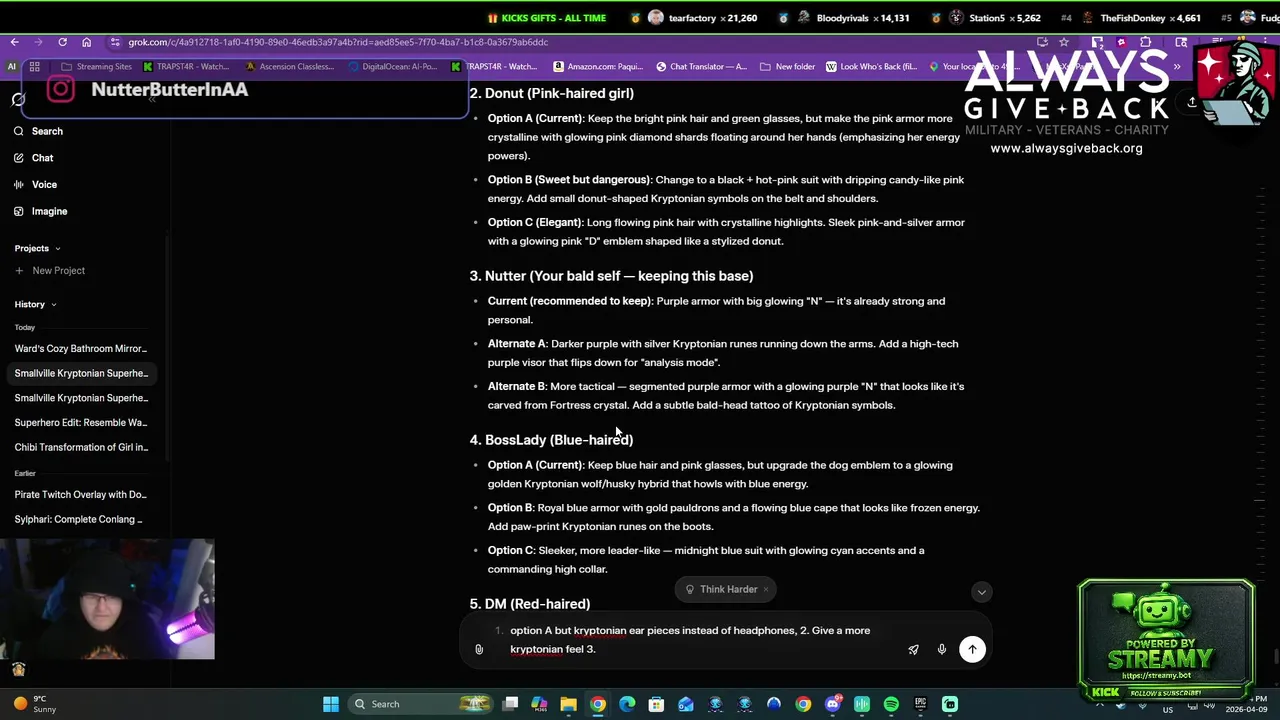The height and width of the screenshot is (720, 1280).
Task: Bookmark this page with the star icon
Action: coord(1064,42)
